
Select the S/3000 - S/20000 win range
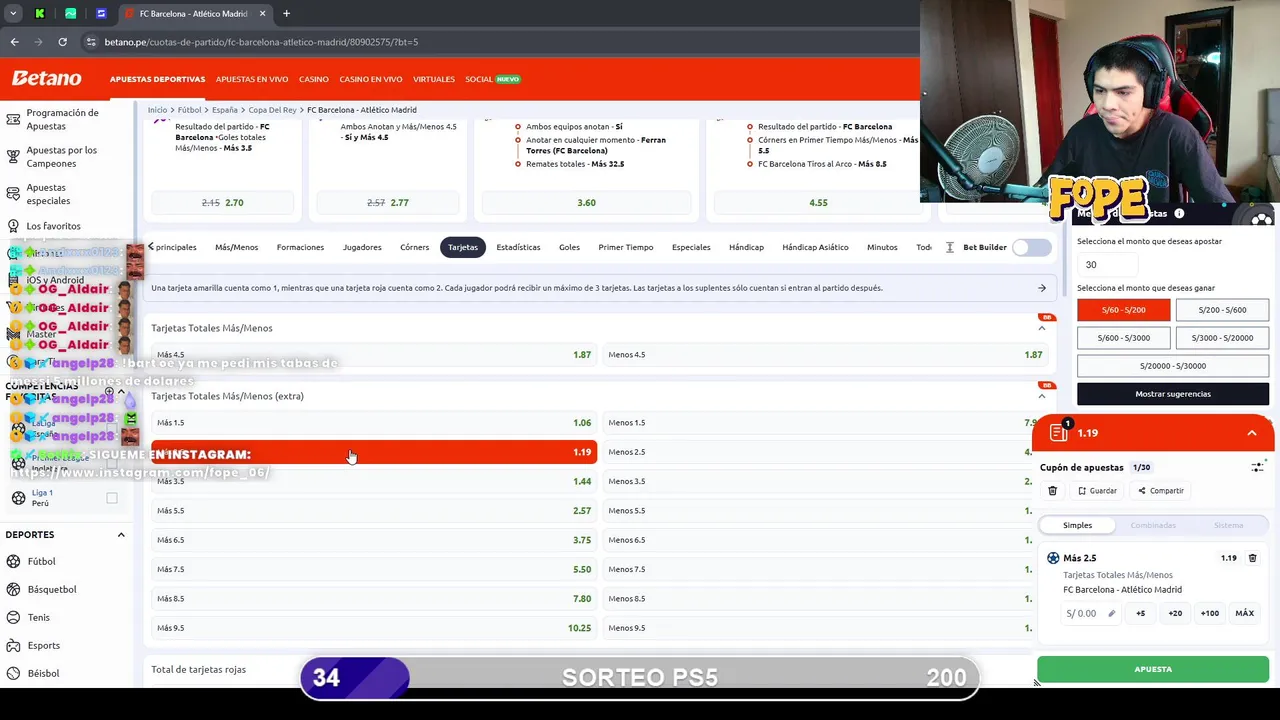coord(1222,338)
